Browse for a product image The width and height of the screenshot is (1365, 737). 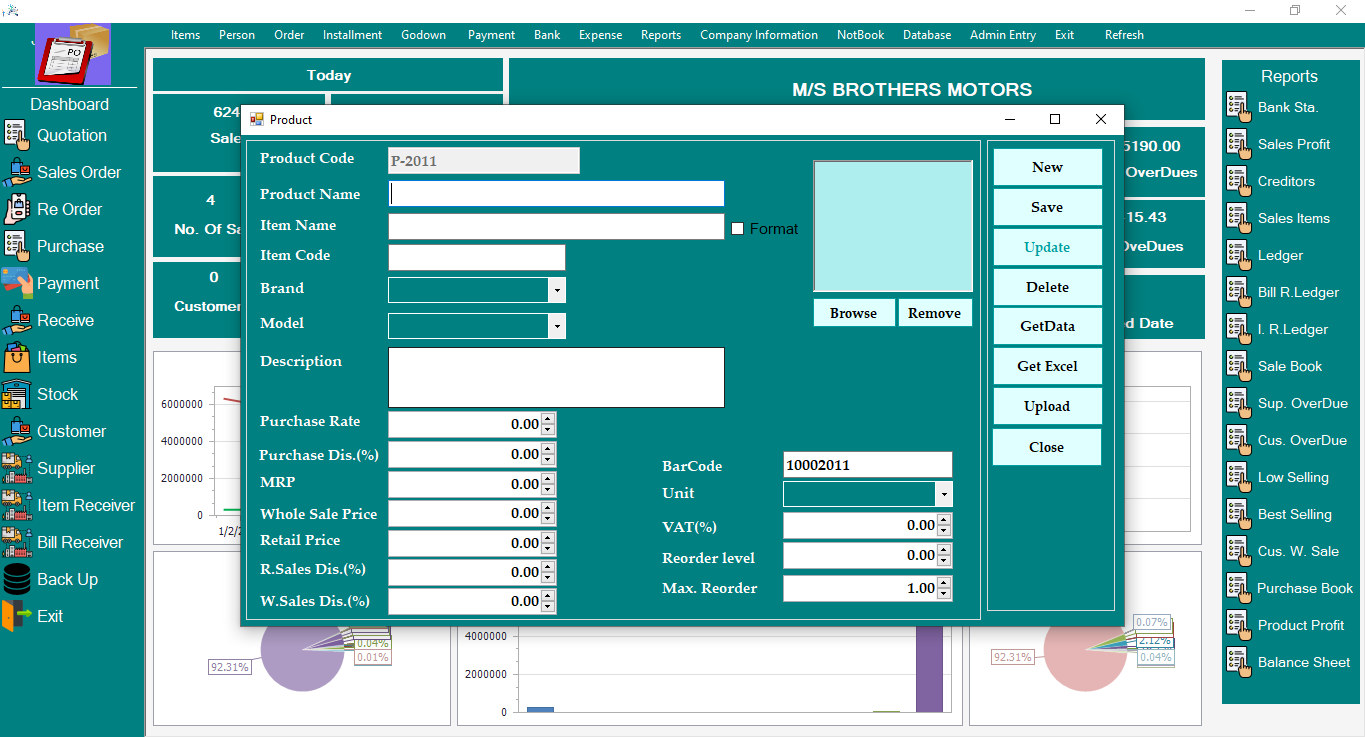853,313
